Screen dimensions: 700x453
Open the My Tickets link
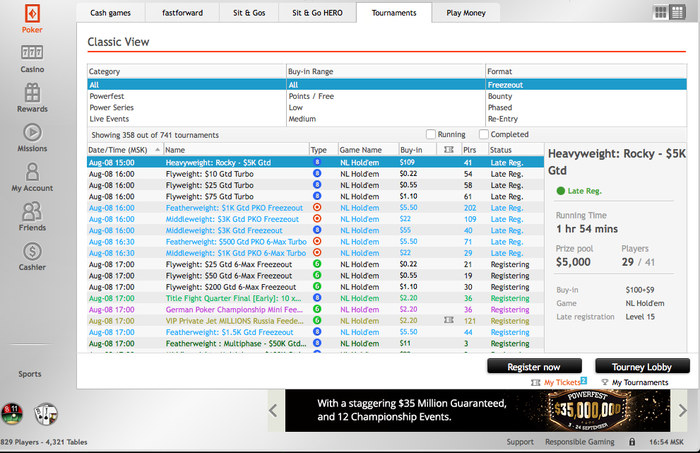click(x=562, y=382)
